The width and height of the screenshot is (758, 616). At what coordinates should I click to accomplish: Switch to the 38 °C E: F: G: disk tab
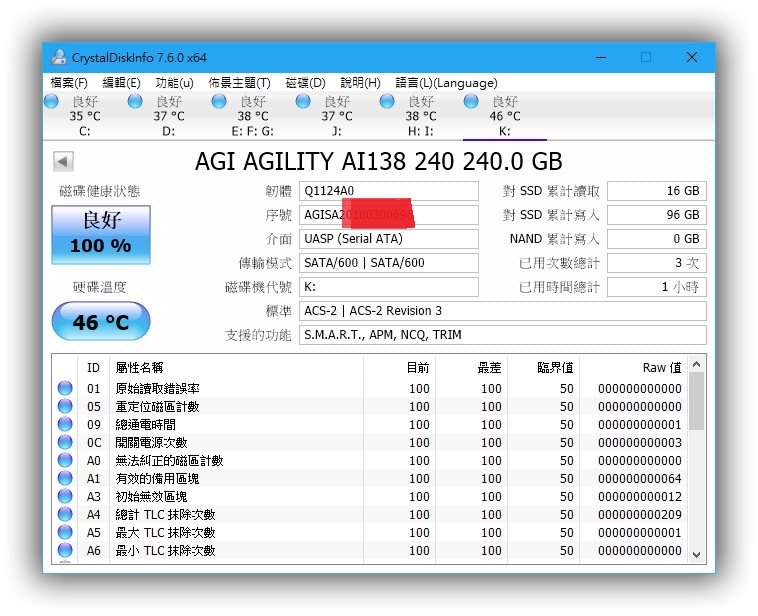pos(253,116)
